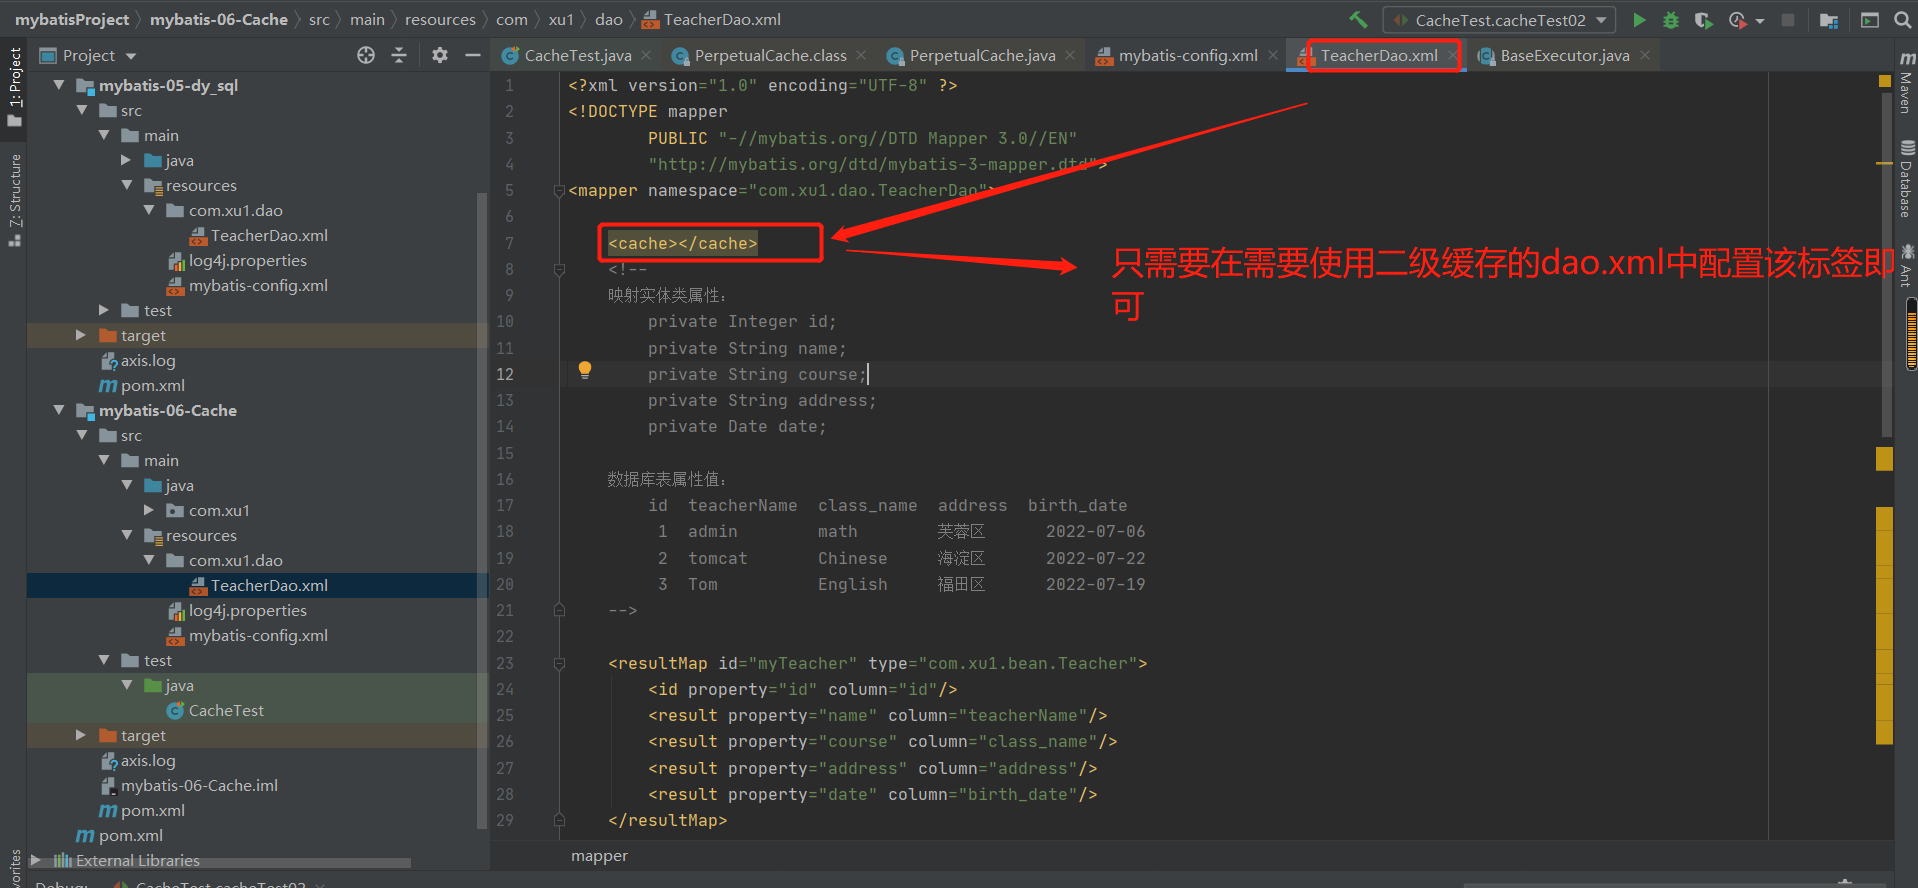The height and width of the screenshot is (888, 1918).
Task: Open the Project Structure dialog icon
Action: click(1829, 20)
